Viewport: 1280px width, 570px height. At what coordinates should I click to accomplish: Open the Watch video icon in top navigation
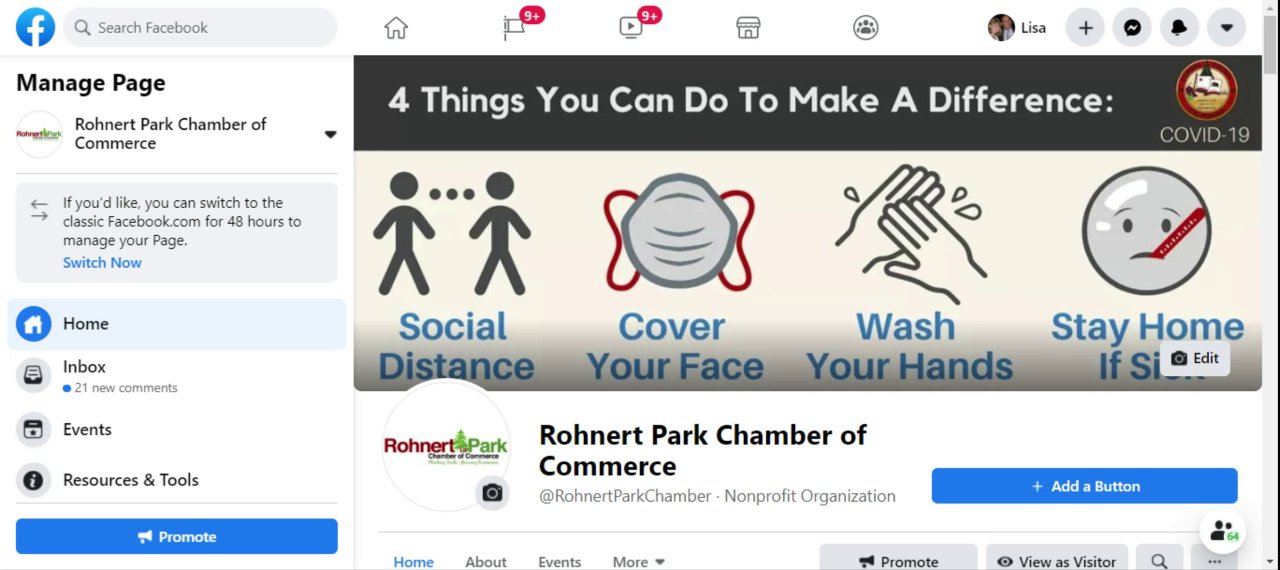[x=631, y=28]
